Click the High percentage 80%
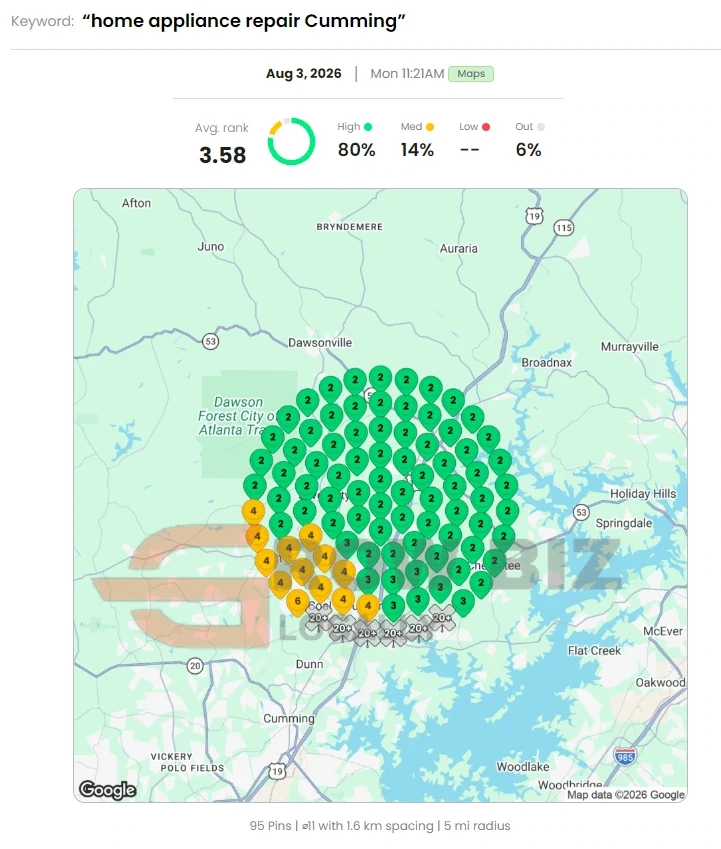Screen dimensions: 721x849 pos(356,150)
